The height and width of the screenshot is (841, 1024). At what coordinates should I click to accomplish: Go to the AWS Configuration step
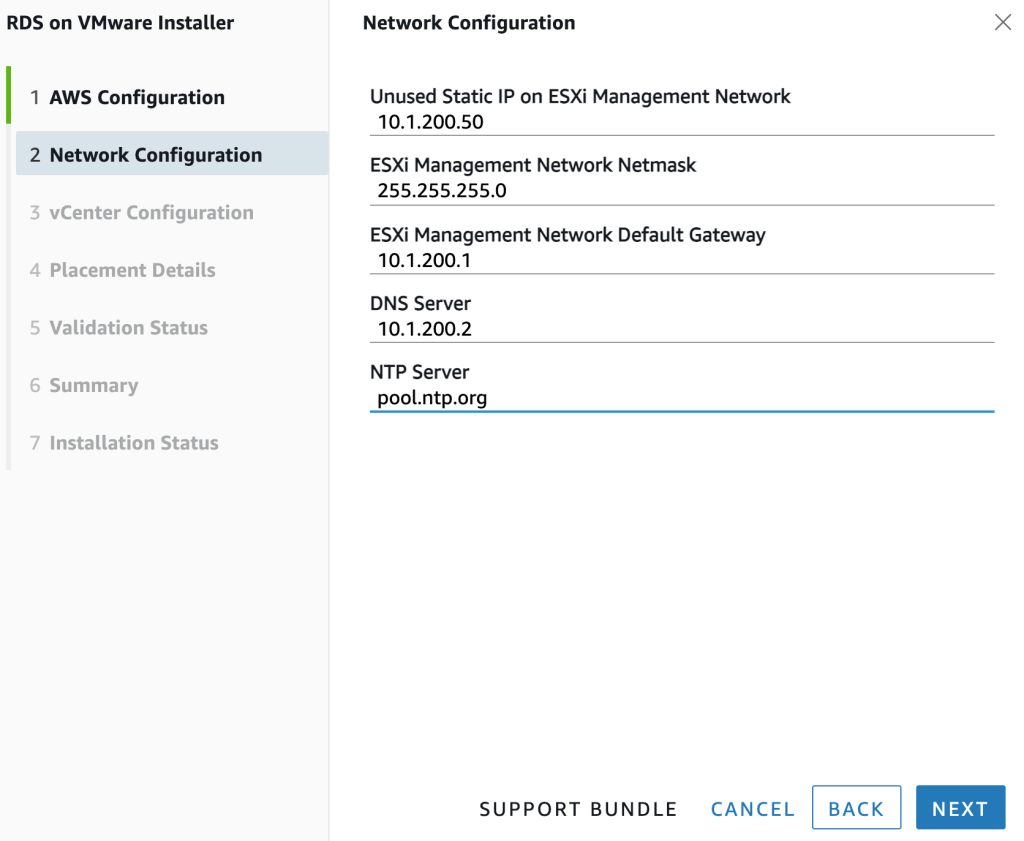136,97
